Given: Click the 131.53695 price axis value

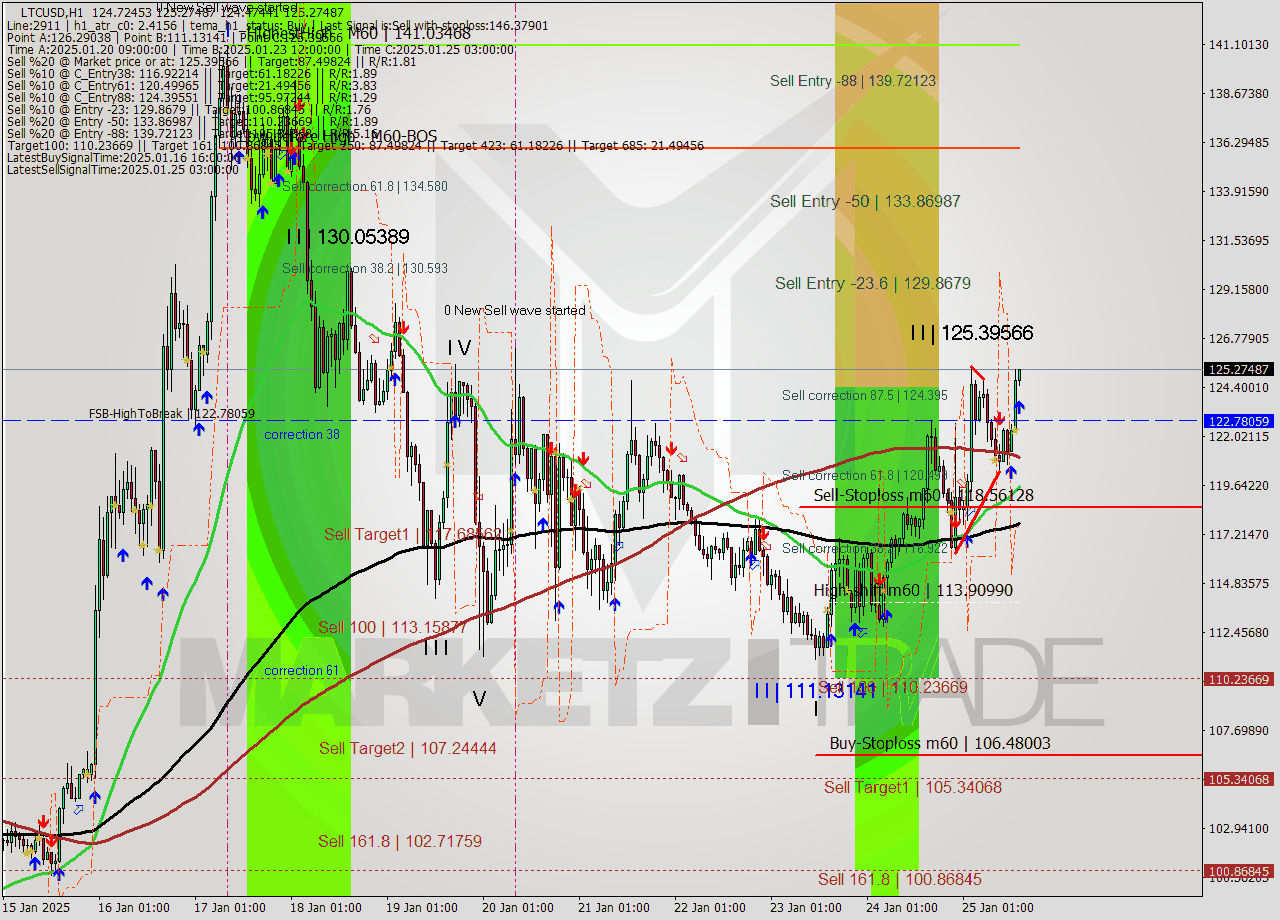Looking at the screenshot, I should (x=1239, y=240).
